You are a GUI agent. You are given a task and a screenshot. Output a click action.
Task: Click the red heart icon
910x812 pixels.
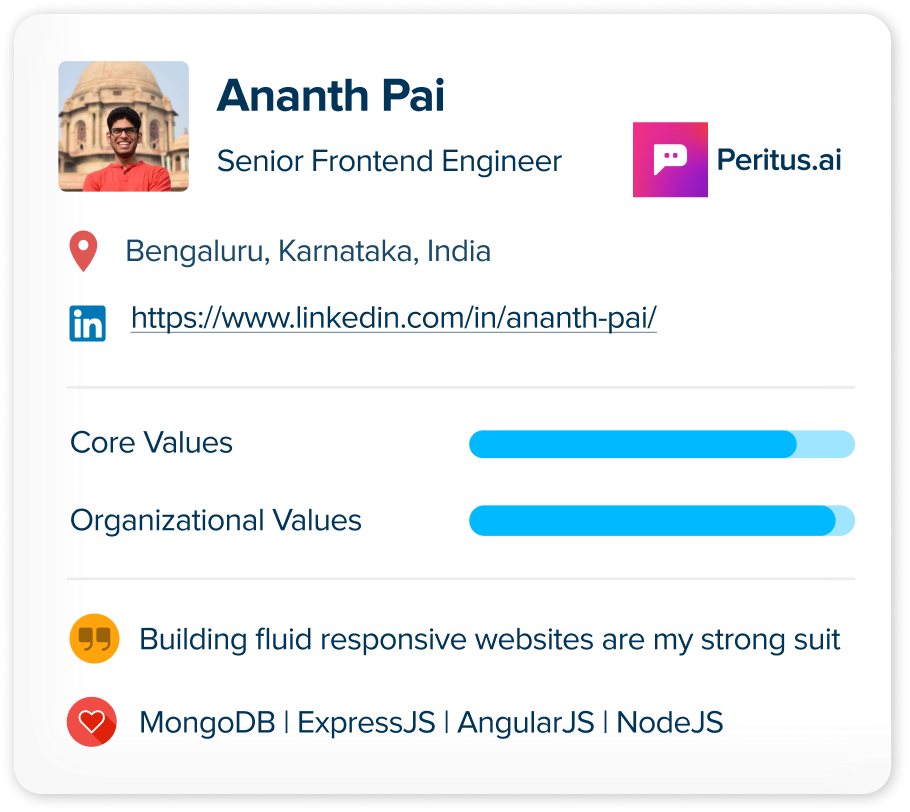click(x=92, y=721)
